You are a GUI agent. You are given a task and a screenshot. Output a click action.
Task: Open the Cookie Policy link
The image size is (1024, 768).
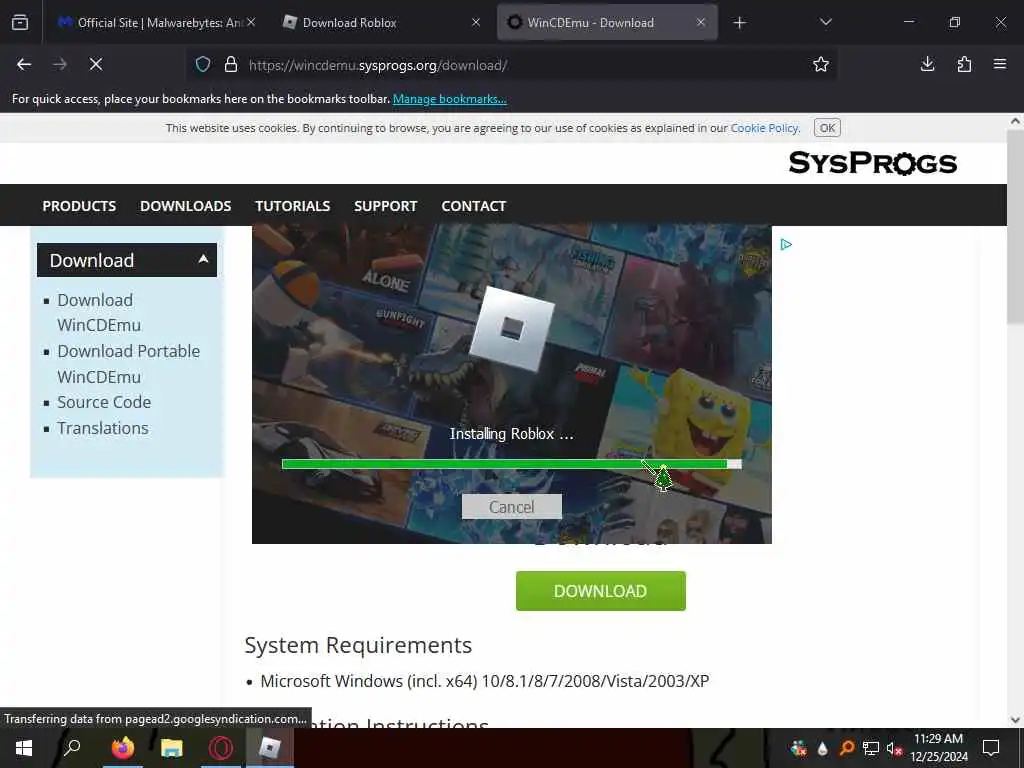click(764, 128)
